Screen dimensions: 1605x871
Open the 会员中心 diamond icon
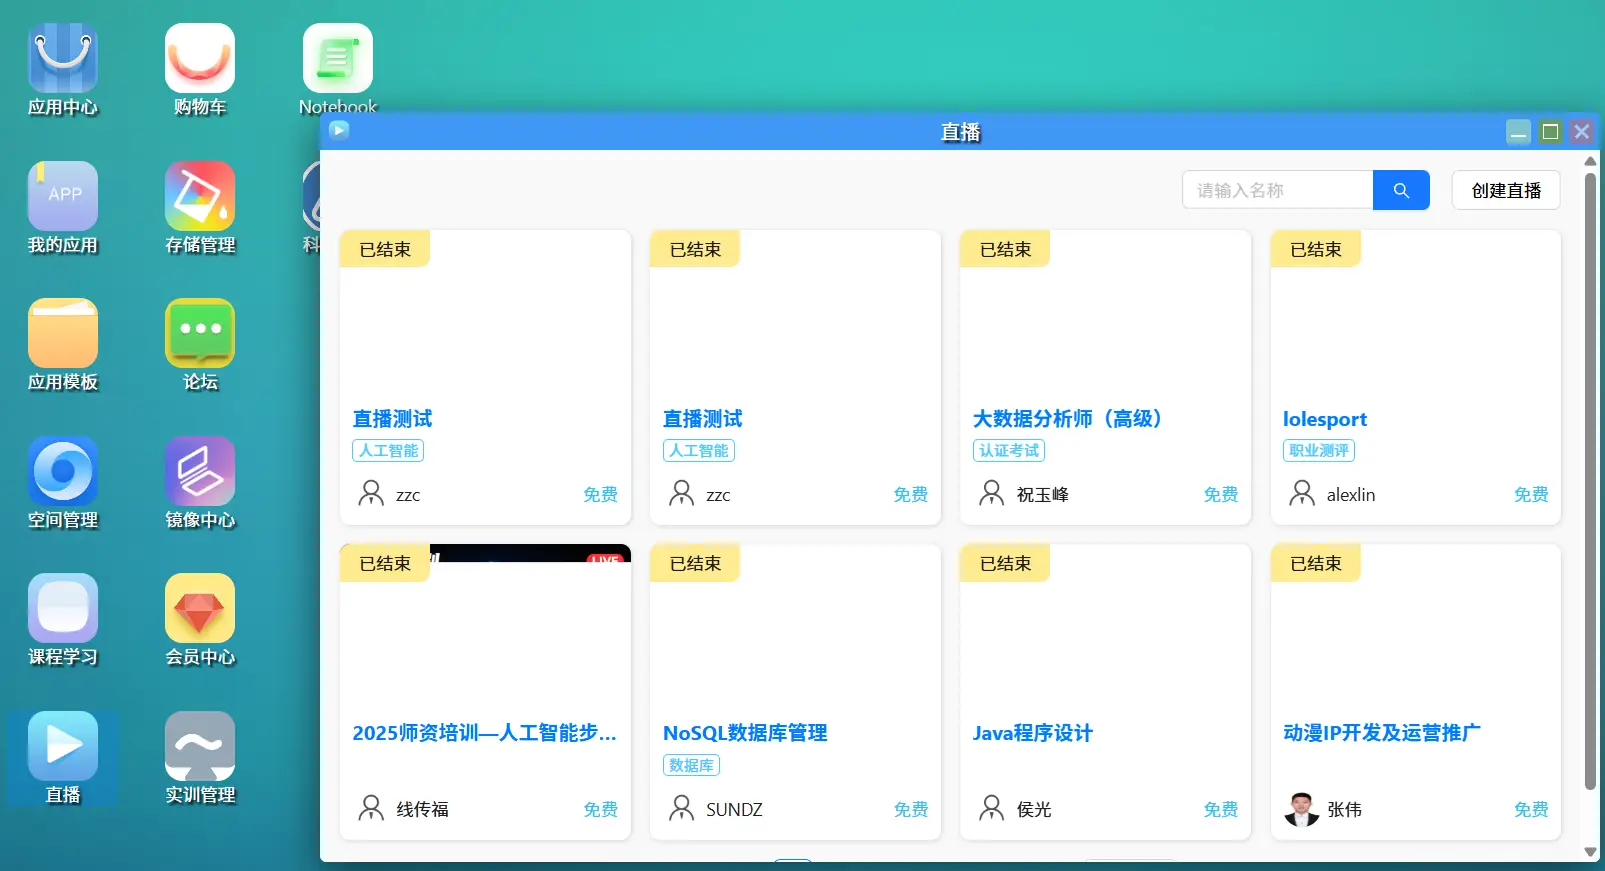(x=200, y=609)
